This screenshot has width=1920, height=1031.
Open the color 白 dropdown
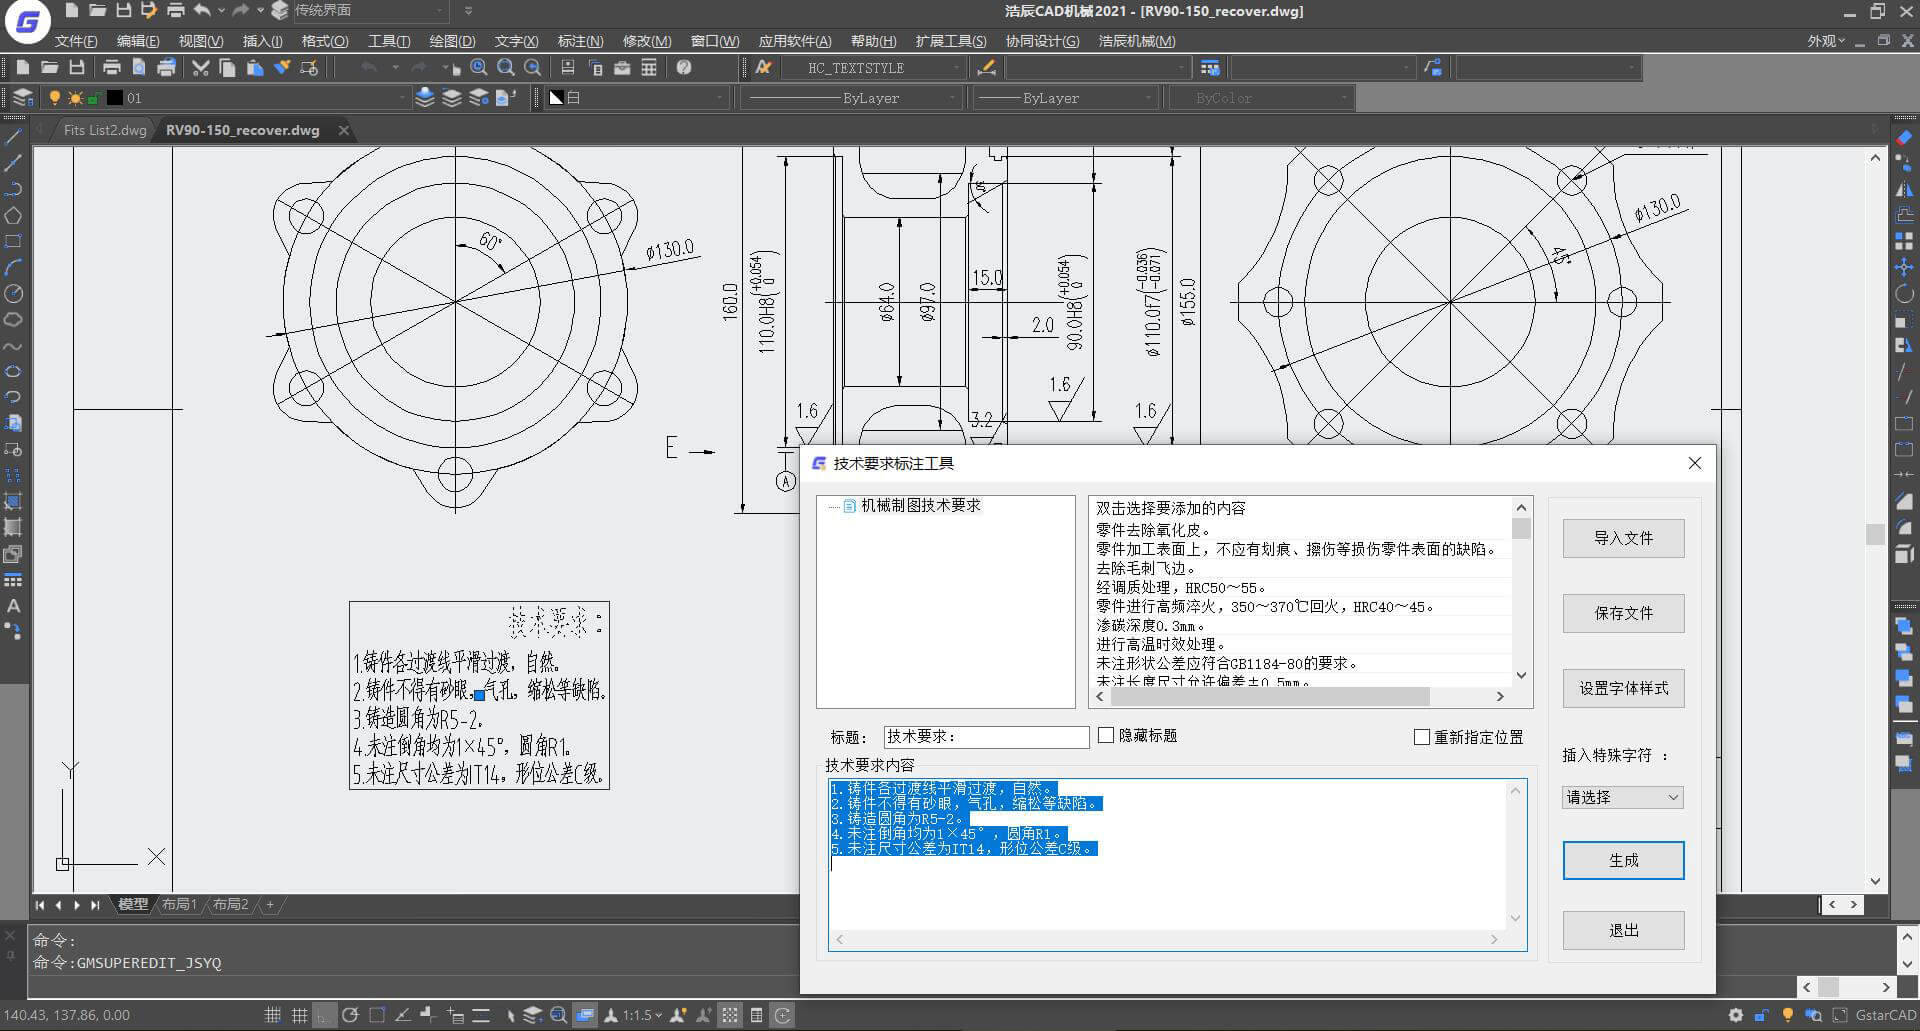coord(636,98)
